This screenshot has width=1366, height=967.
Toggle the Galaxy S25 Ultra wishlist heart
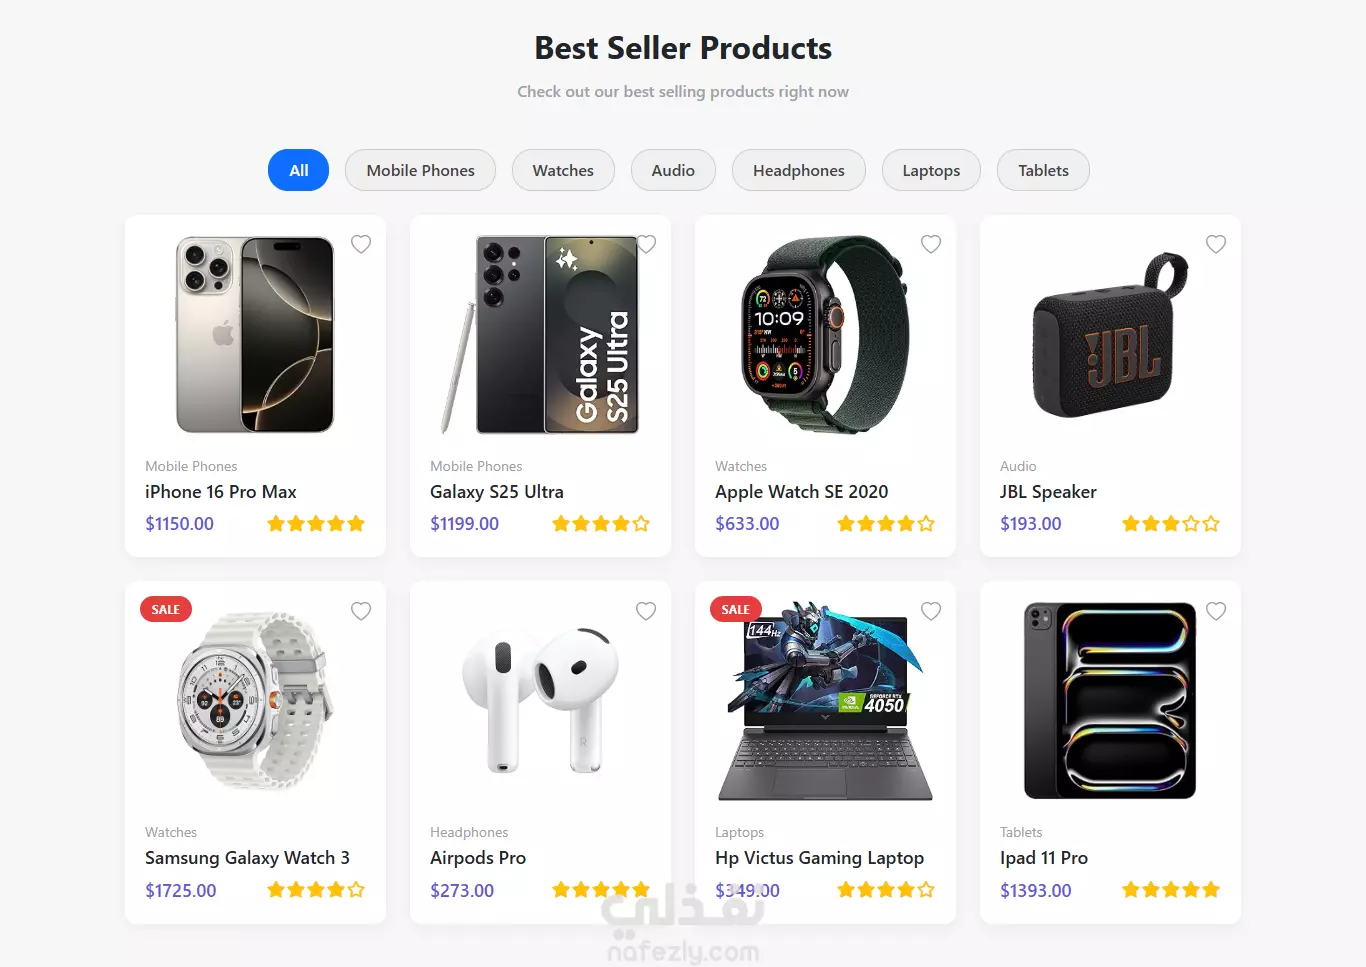(646, 244)
